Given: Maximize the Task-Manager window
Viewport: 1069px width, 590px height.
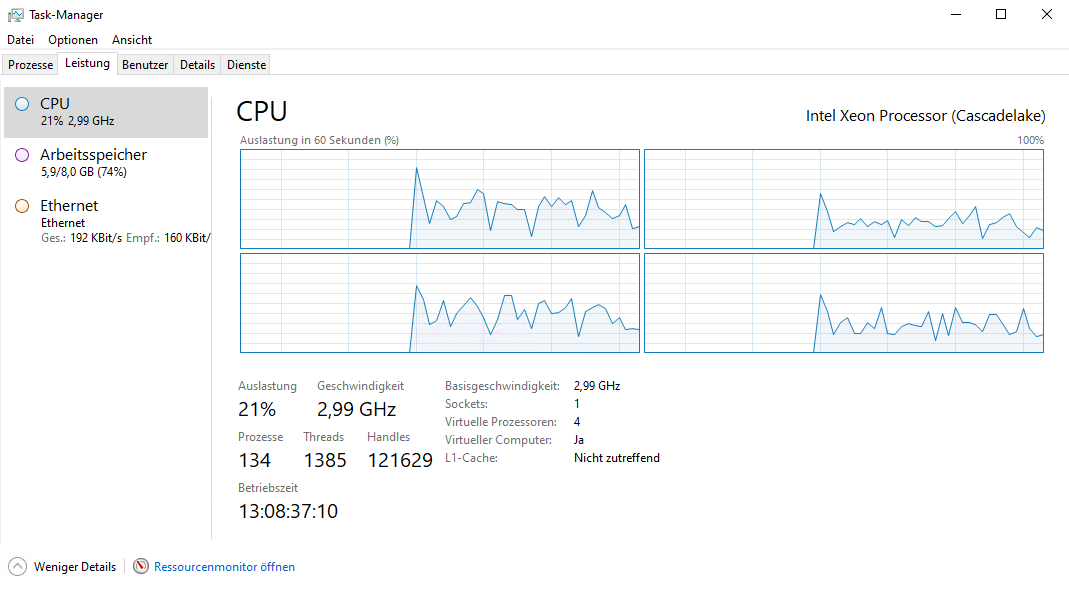Looking at the screenshot, I should click(x=1001, y=15).
